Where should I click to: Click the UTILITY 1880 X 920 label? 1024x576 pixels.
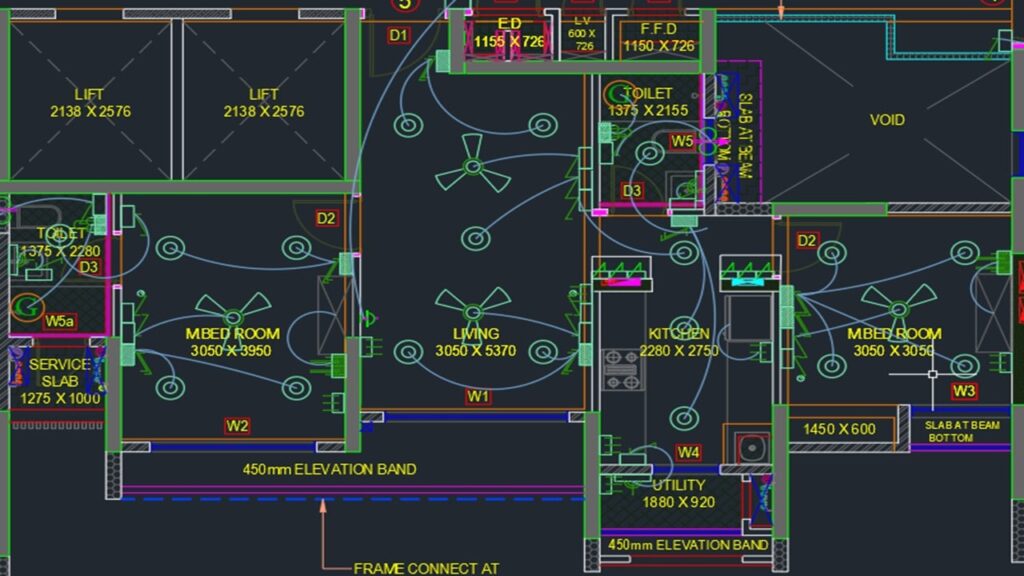(x=678, y=494)
